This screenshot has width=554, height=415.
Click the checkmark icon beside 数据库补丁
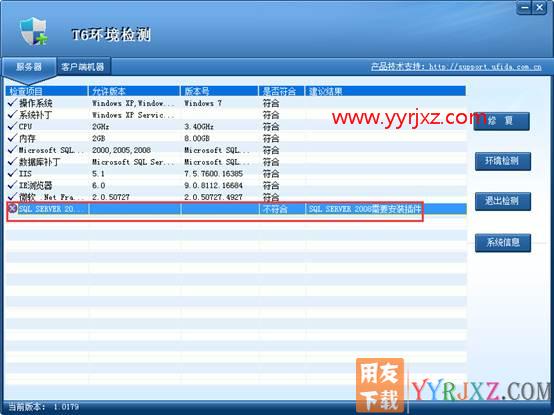[x=12, y=161]
